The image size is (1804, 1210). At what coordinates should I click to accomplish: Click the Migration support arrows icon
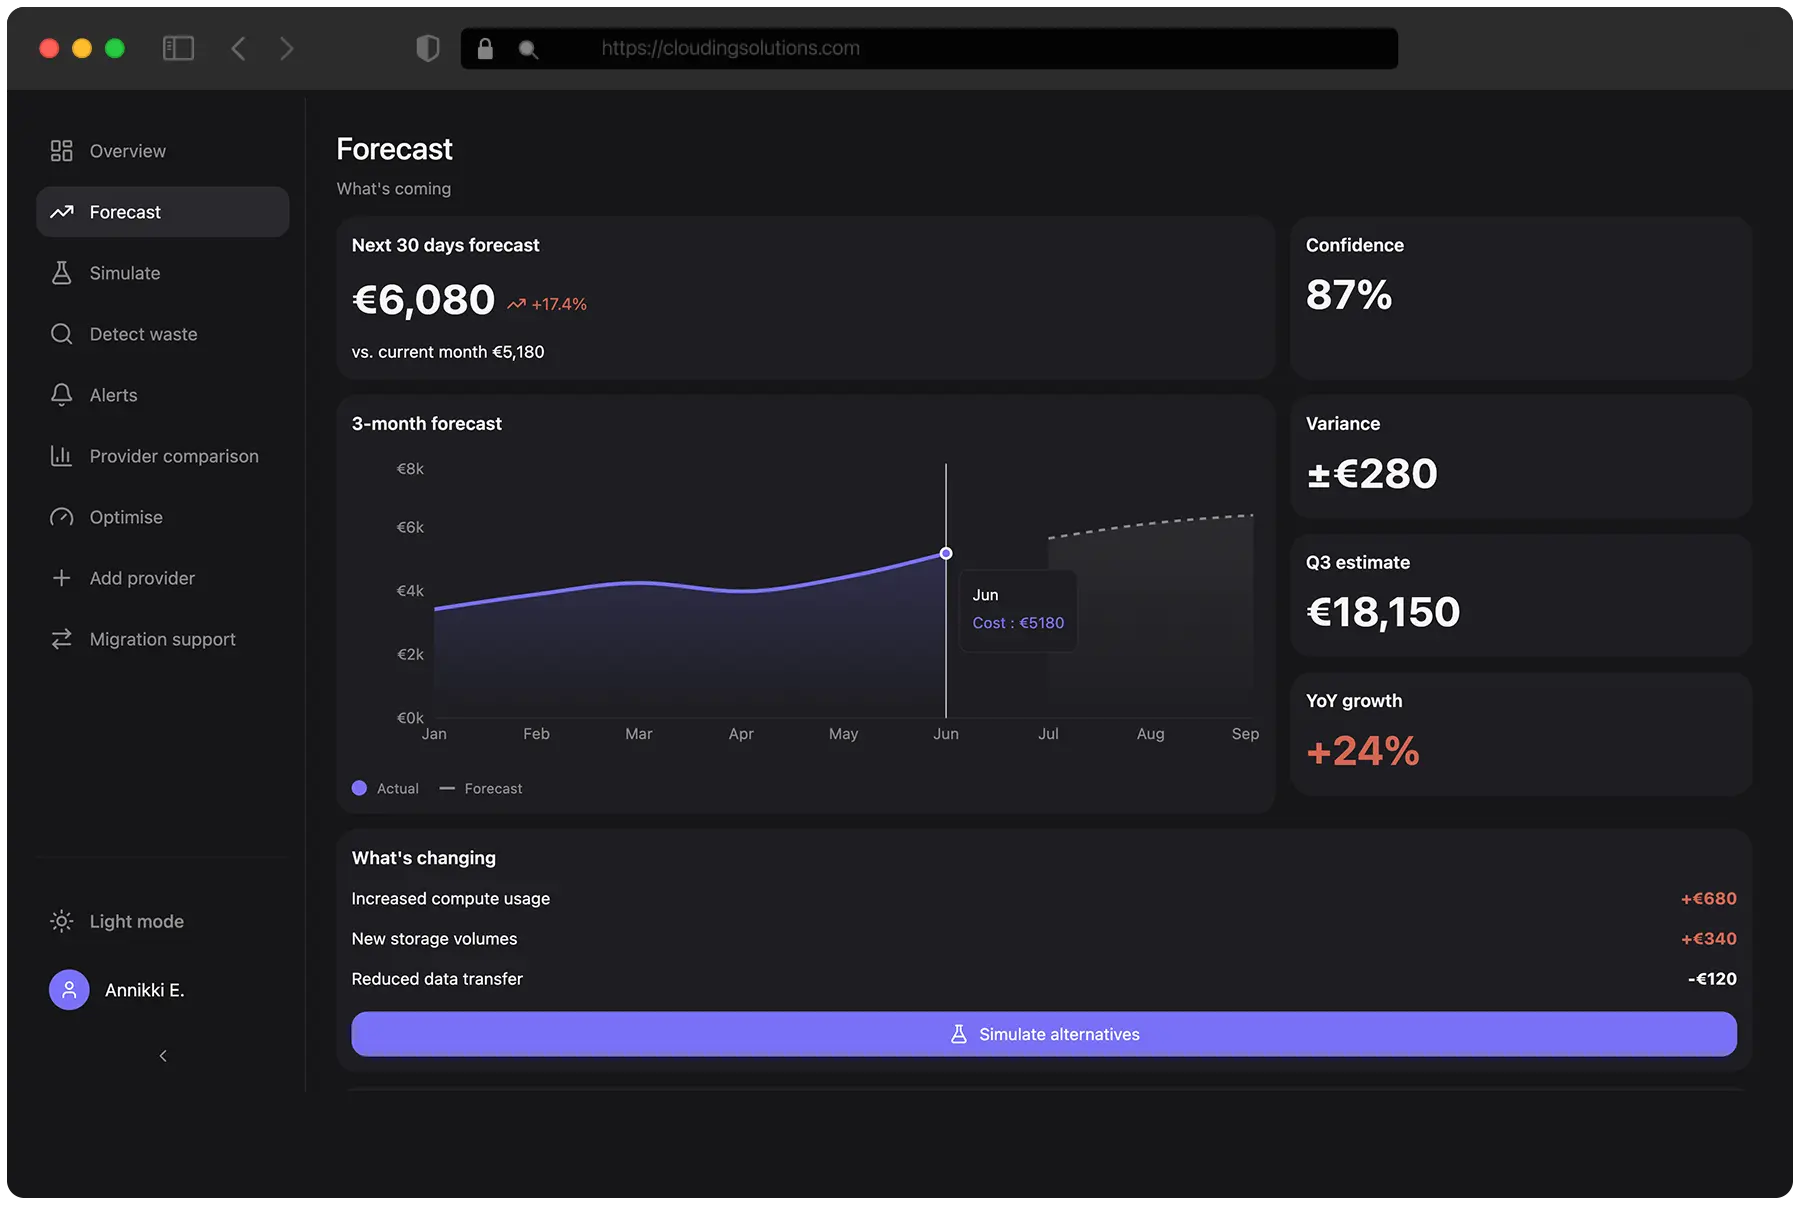coord(61,638)
